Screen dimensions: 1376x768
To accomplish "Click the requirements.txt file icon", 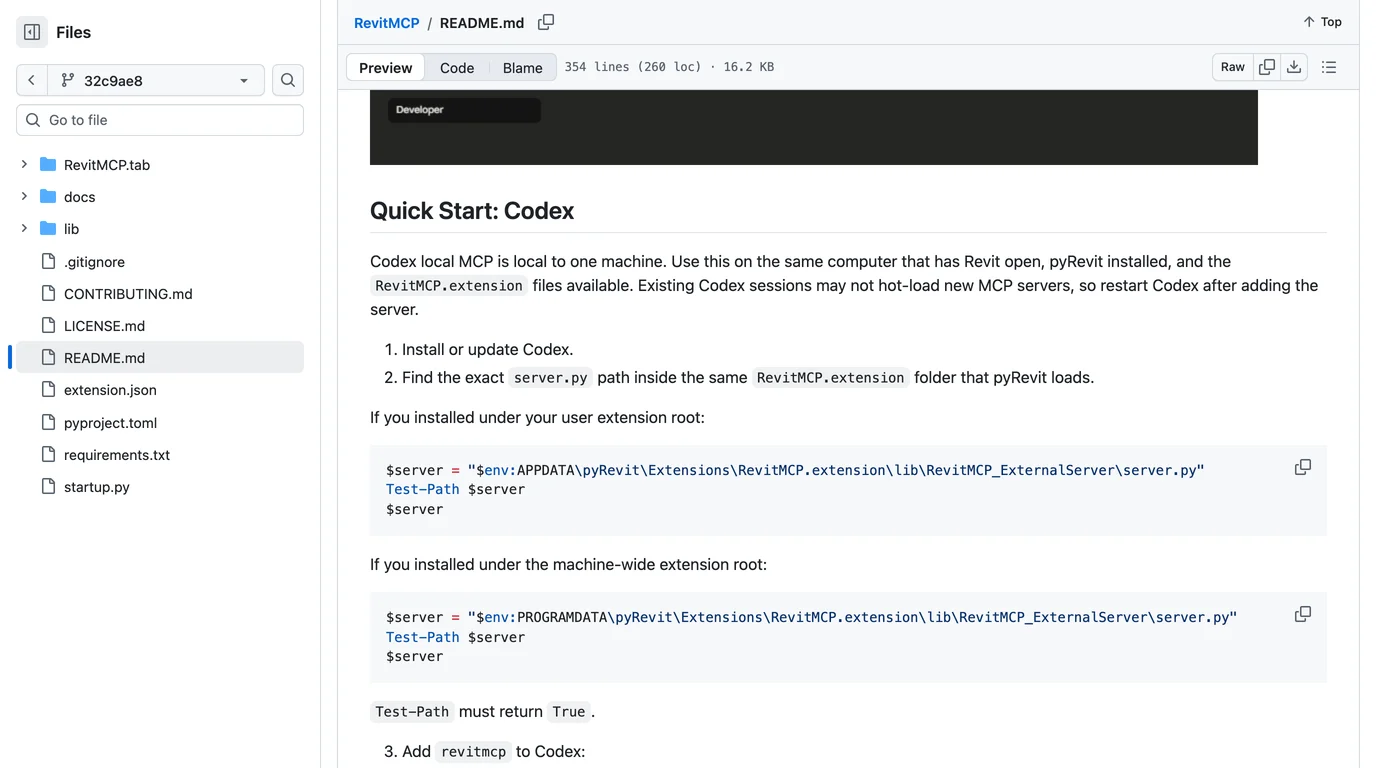I will point(48,454).
